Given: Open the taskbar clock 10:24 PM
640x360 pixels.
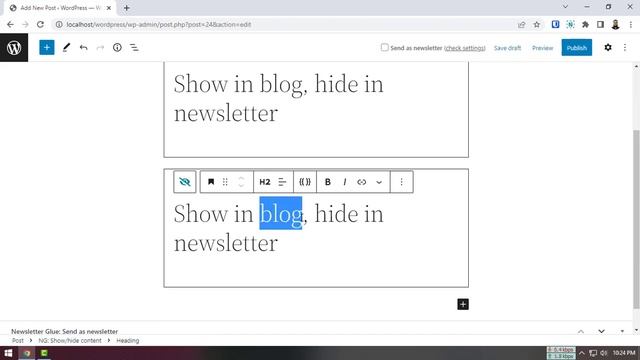Looking at the screenshot, I should click(624, 353).
